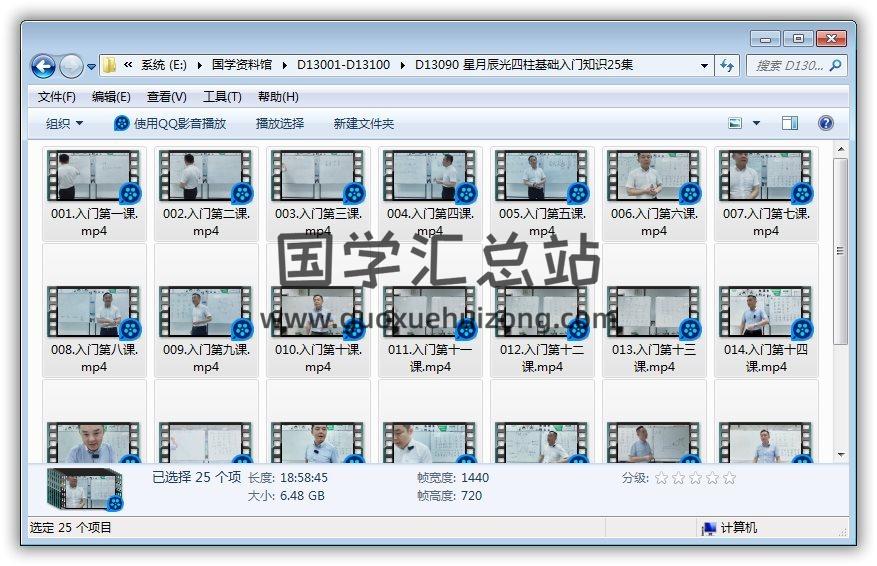877x566 pixels.
Task: Select 国学资料馆 in the breadcrumb
Action: [x=242, y=65]
